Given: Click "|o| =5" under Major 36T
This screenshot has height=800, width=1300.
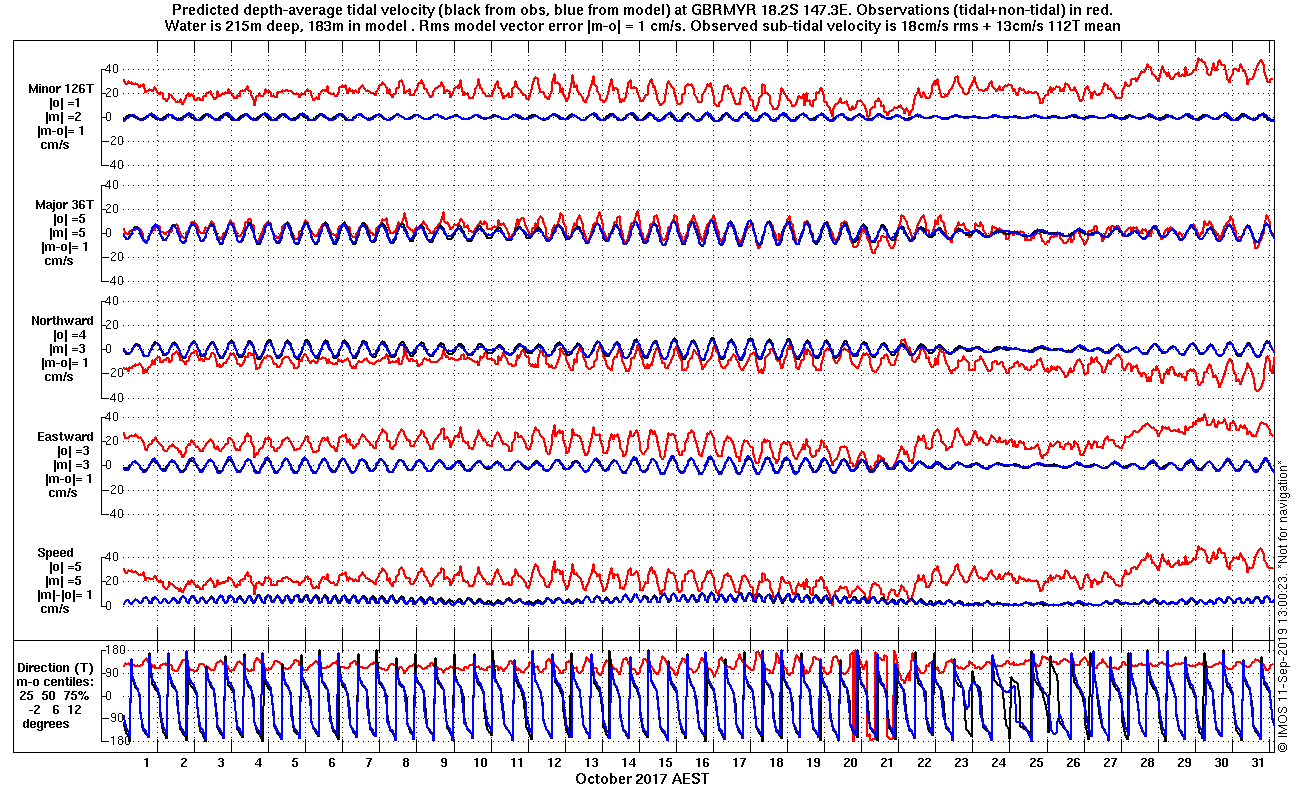Looking at the screenshot, I should click(70, 219).
